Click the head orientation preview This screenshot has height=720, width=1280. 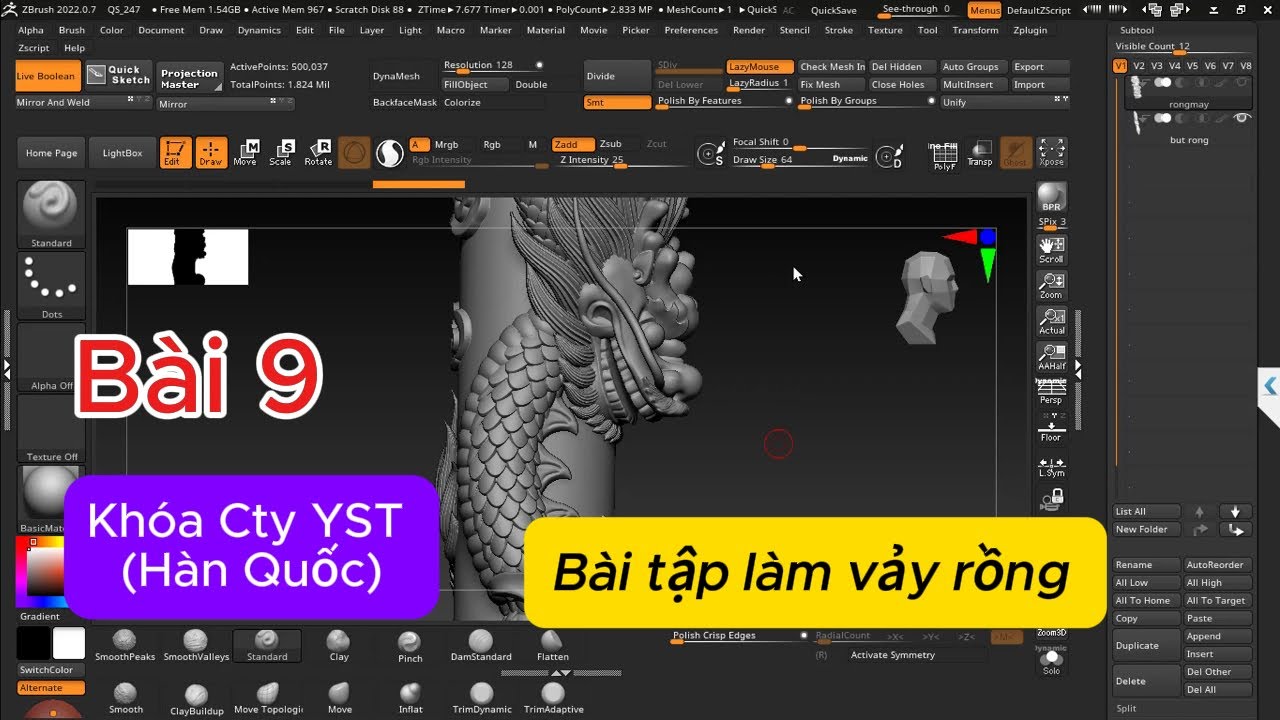coord(926,298)
